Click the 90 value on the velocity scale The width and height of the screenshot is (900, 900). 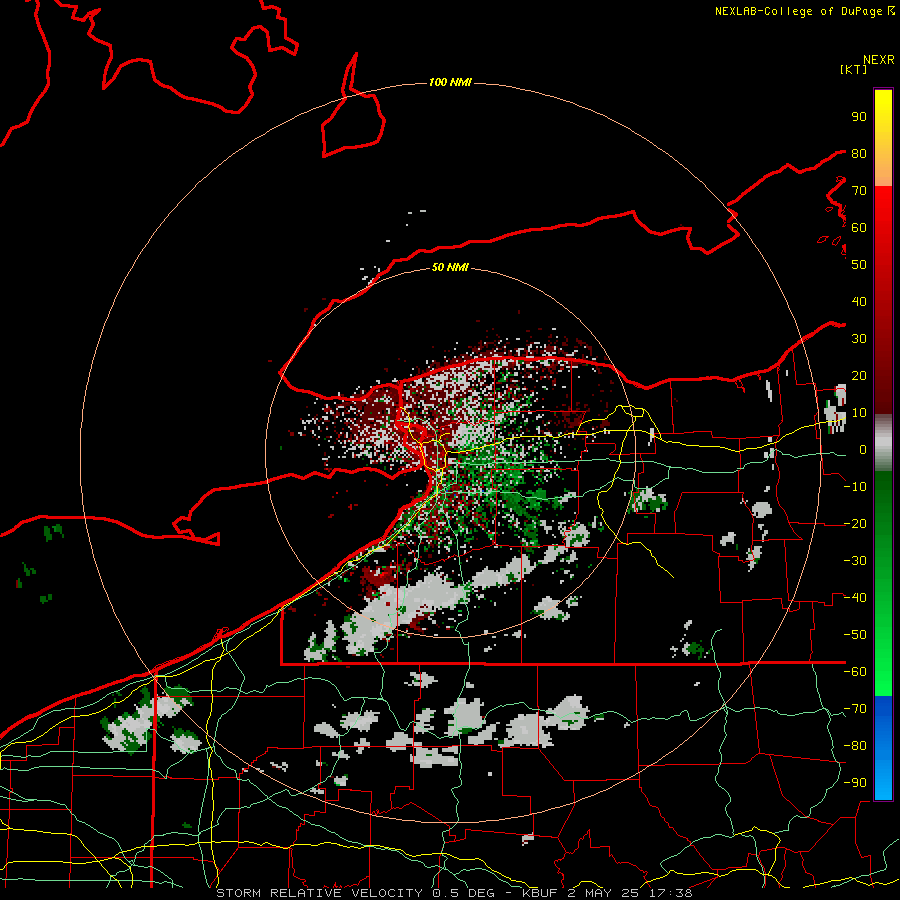click(859, 117)
